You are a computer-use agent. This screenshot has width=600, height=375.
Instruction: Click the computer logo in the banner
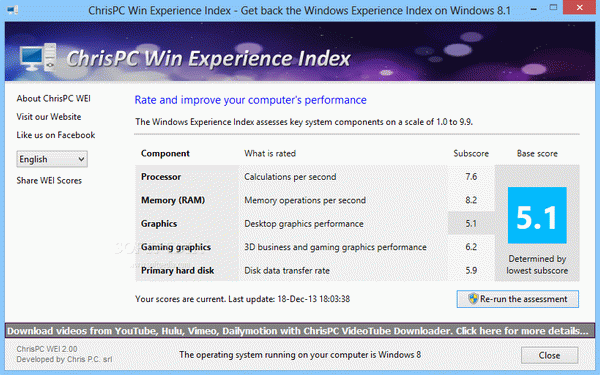[38, 57]
